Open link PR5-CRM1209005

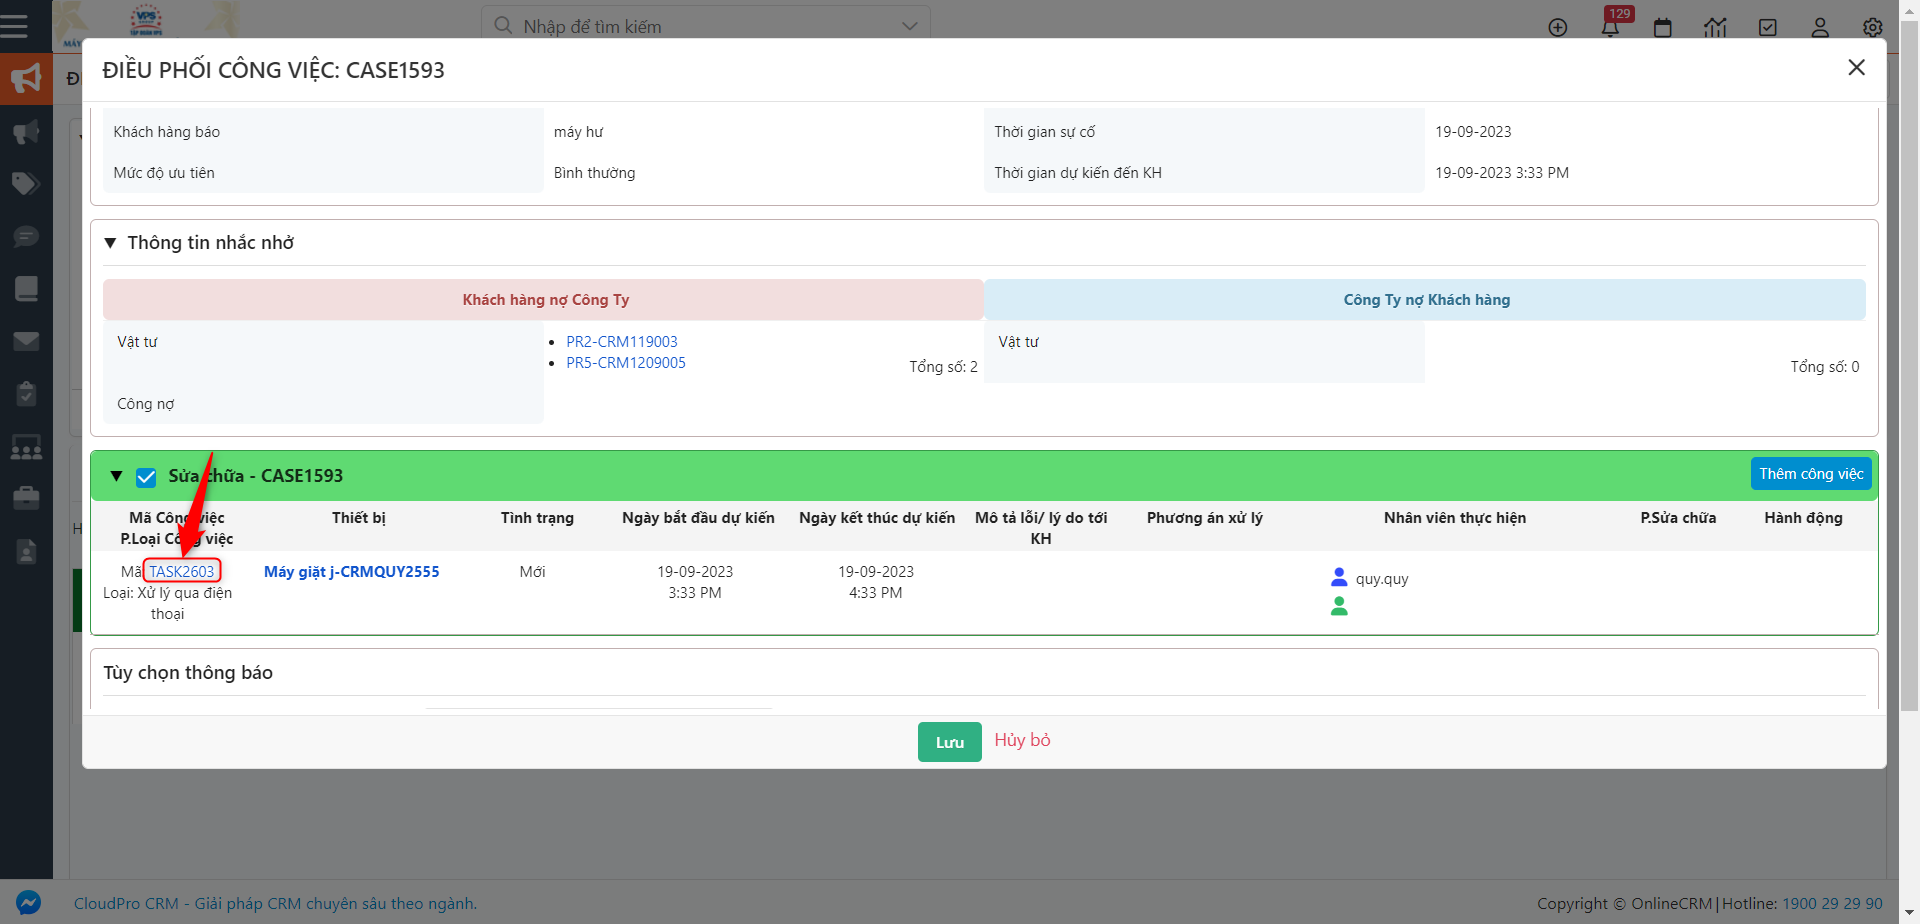[x=626, y=362]
